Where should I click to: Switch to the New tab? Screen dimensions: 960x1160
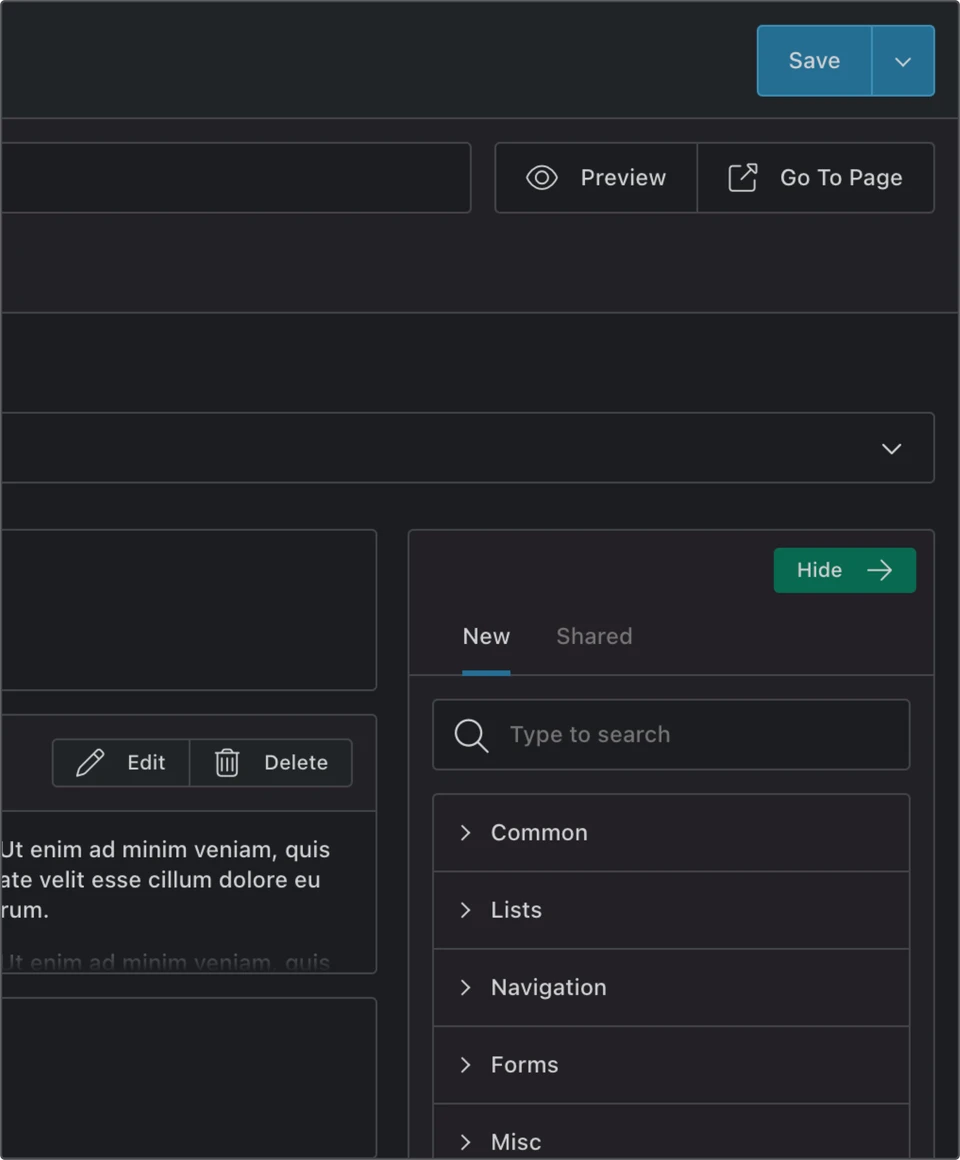point(486,637)
